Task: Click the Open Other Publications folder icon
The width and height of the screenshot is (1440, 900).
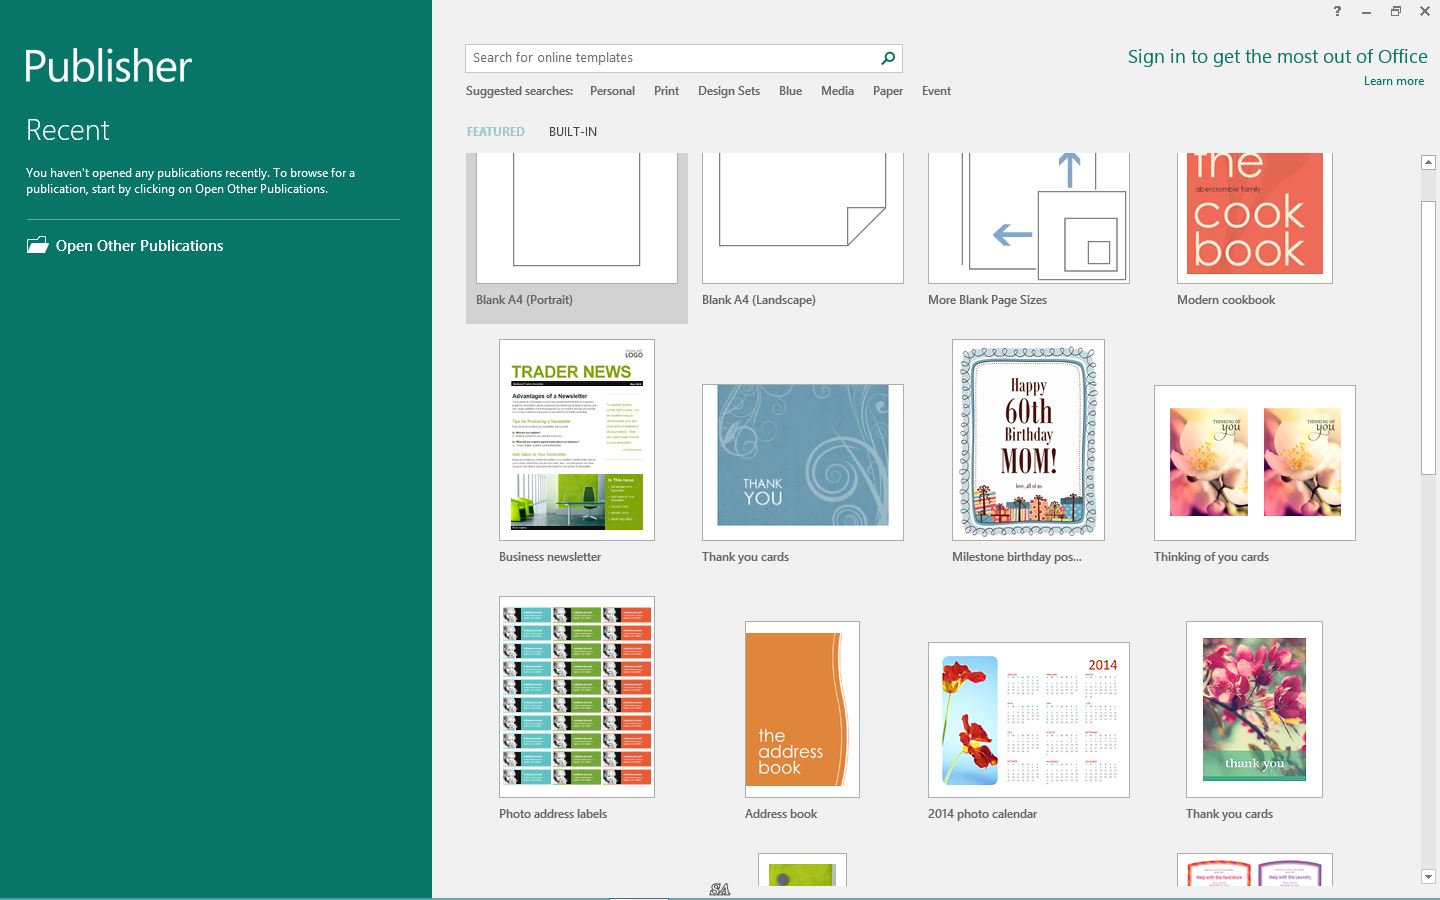Action: [37, 245]
